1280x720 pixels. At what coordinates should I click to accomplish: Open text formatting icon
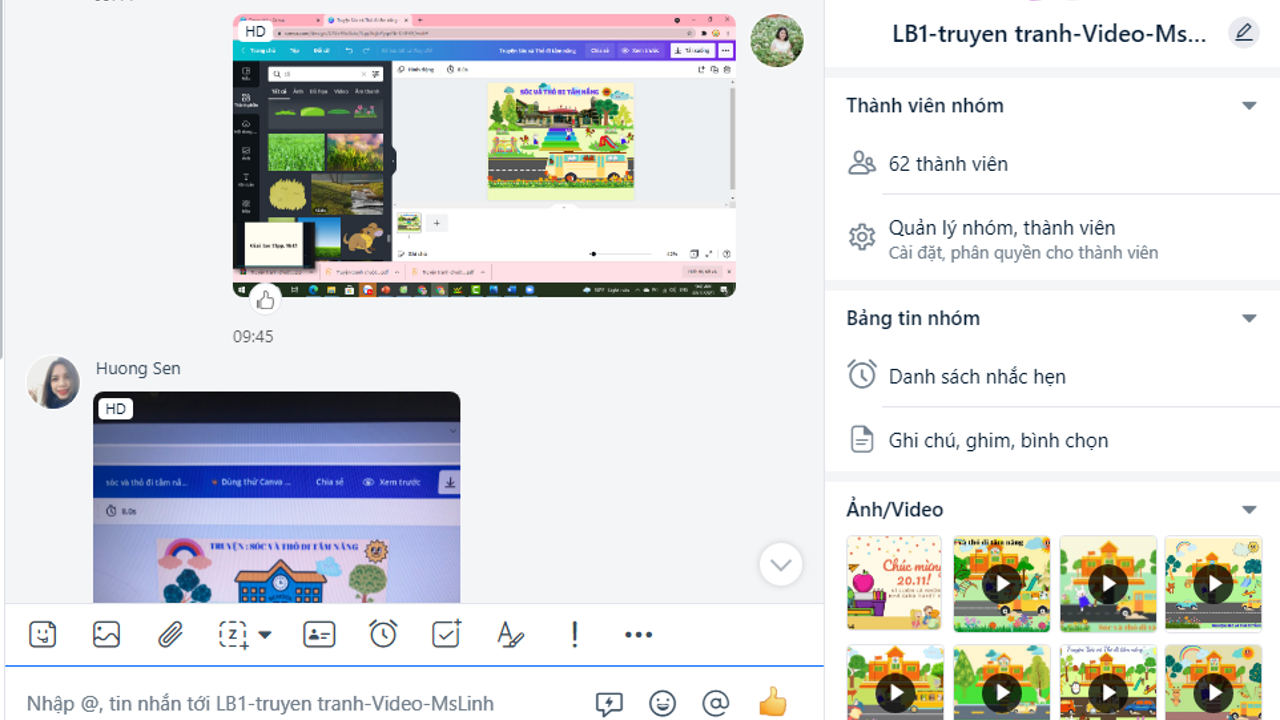click(x=510, y=634)
